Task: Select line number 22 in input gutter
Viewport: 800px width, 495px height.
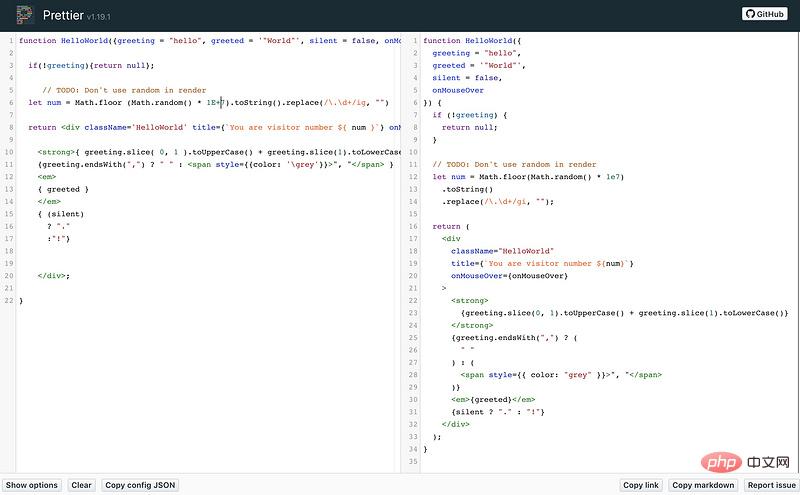Action: click(8, 300)
